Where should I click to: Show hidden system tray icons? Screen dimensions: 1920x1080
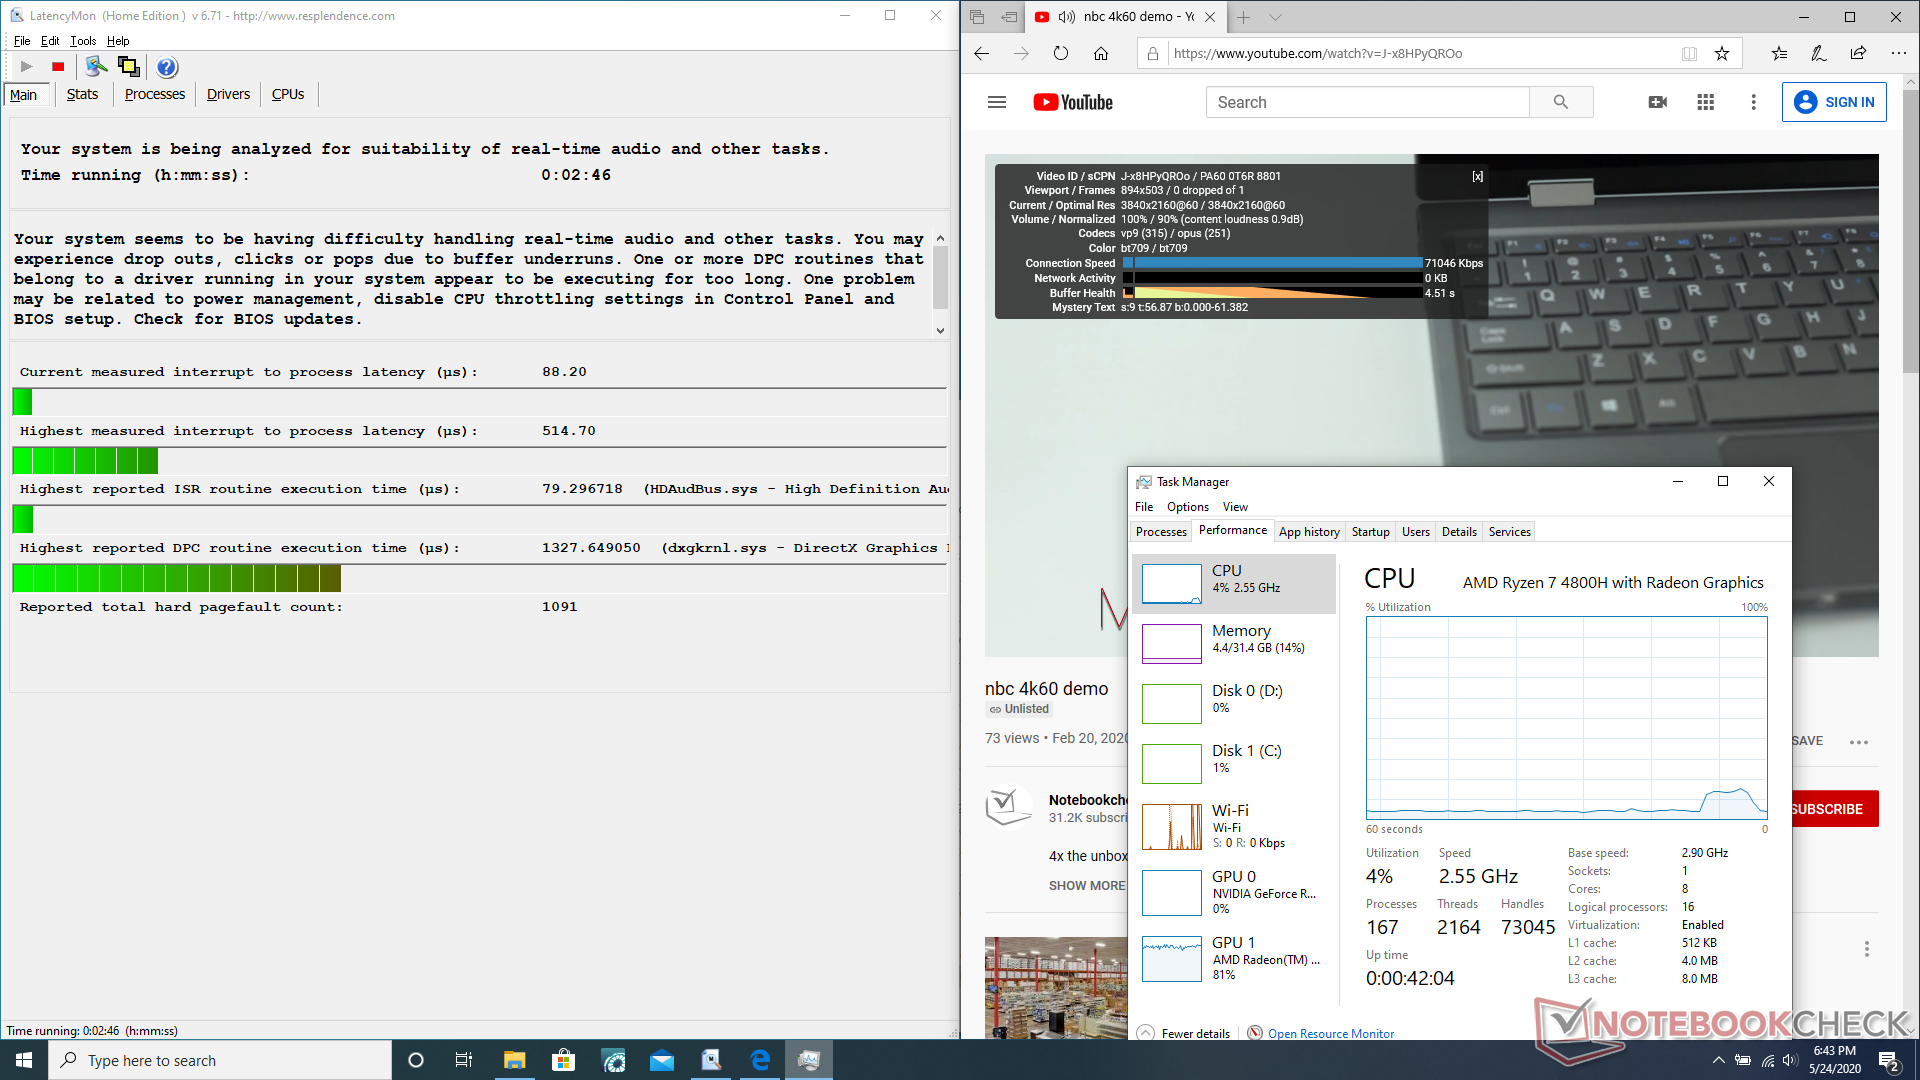pyautogui.click(x=1718, y=1060)
